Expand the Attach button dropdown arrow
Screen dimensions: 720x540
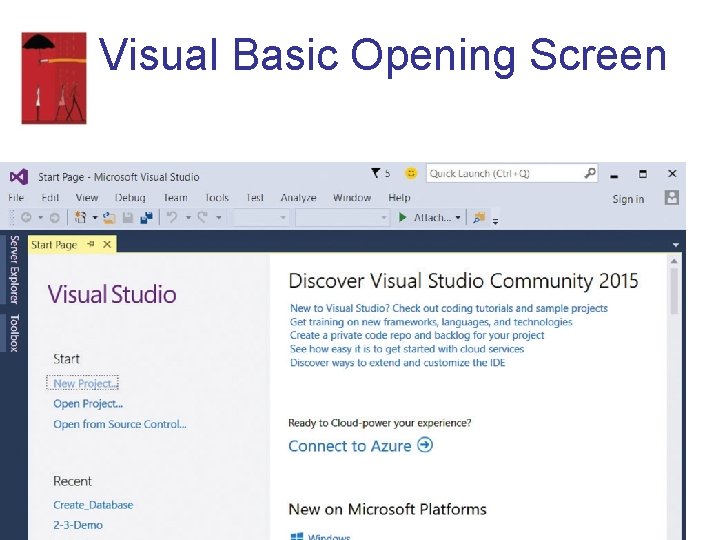tap(458, 218)
